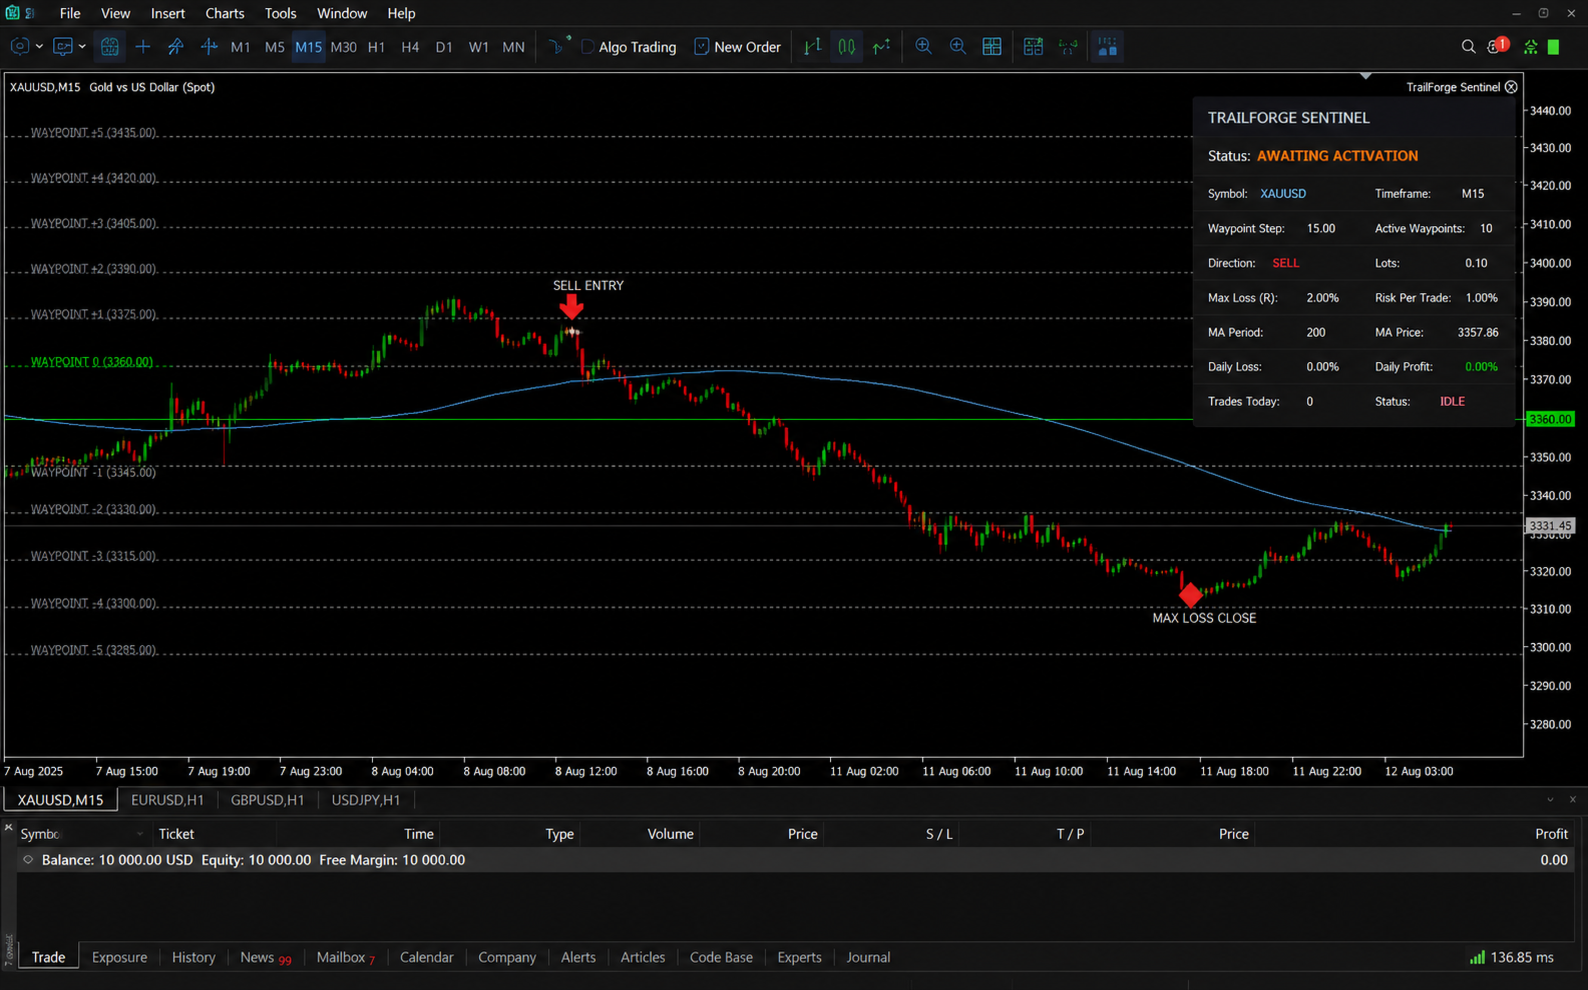Switch chart to M30 timeframe
Screen dimensions: 1588x990
pyautogui.click(x=343, y=47)
